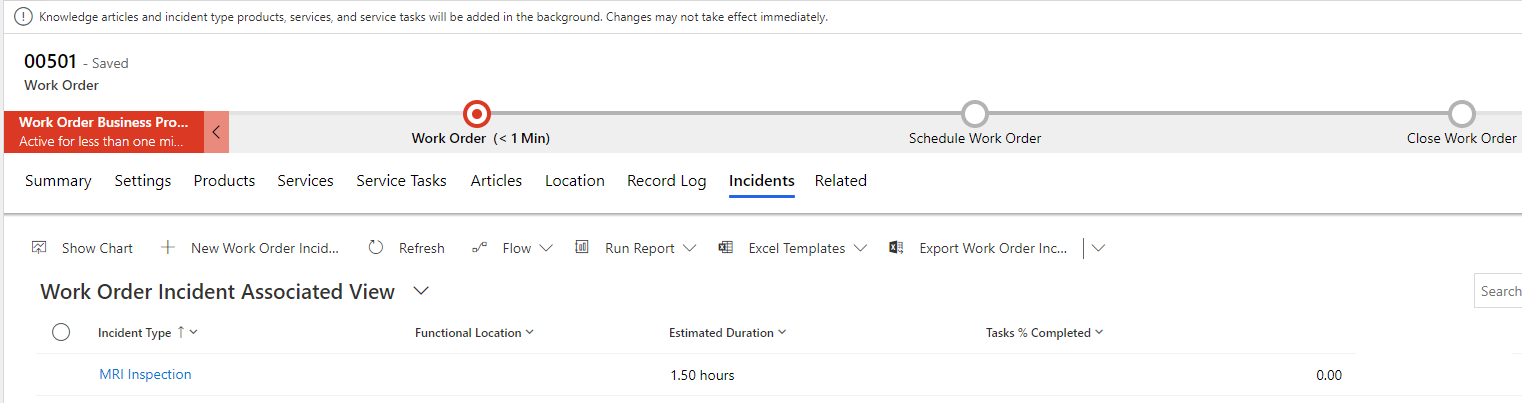Image resolution: width=1522 pixels, height=403 pixels.
Task: Open the more commands overflow chevron
Action: (x=1099, y=248)
